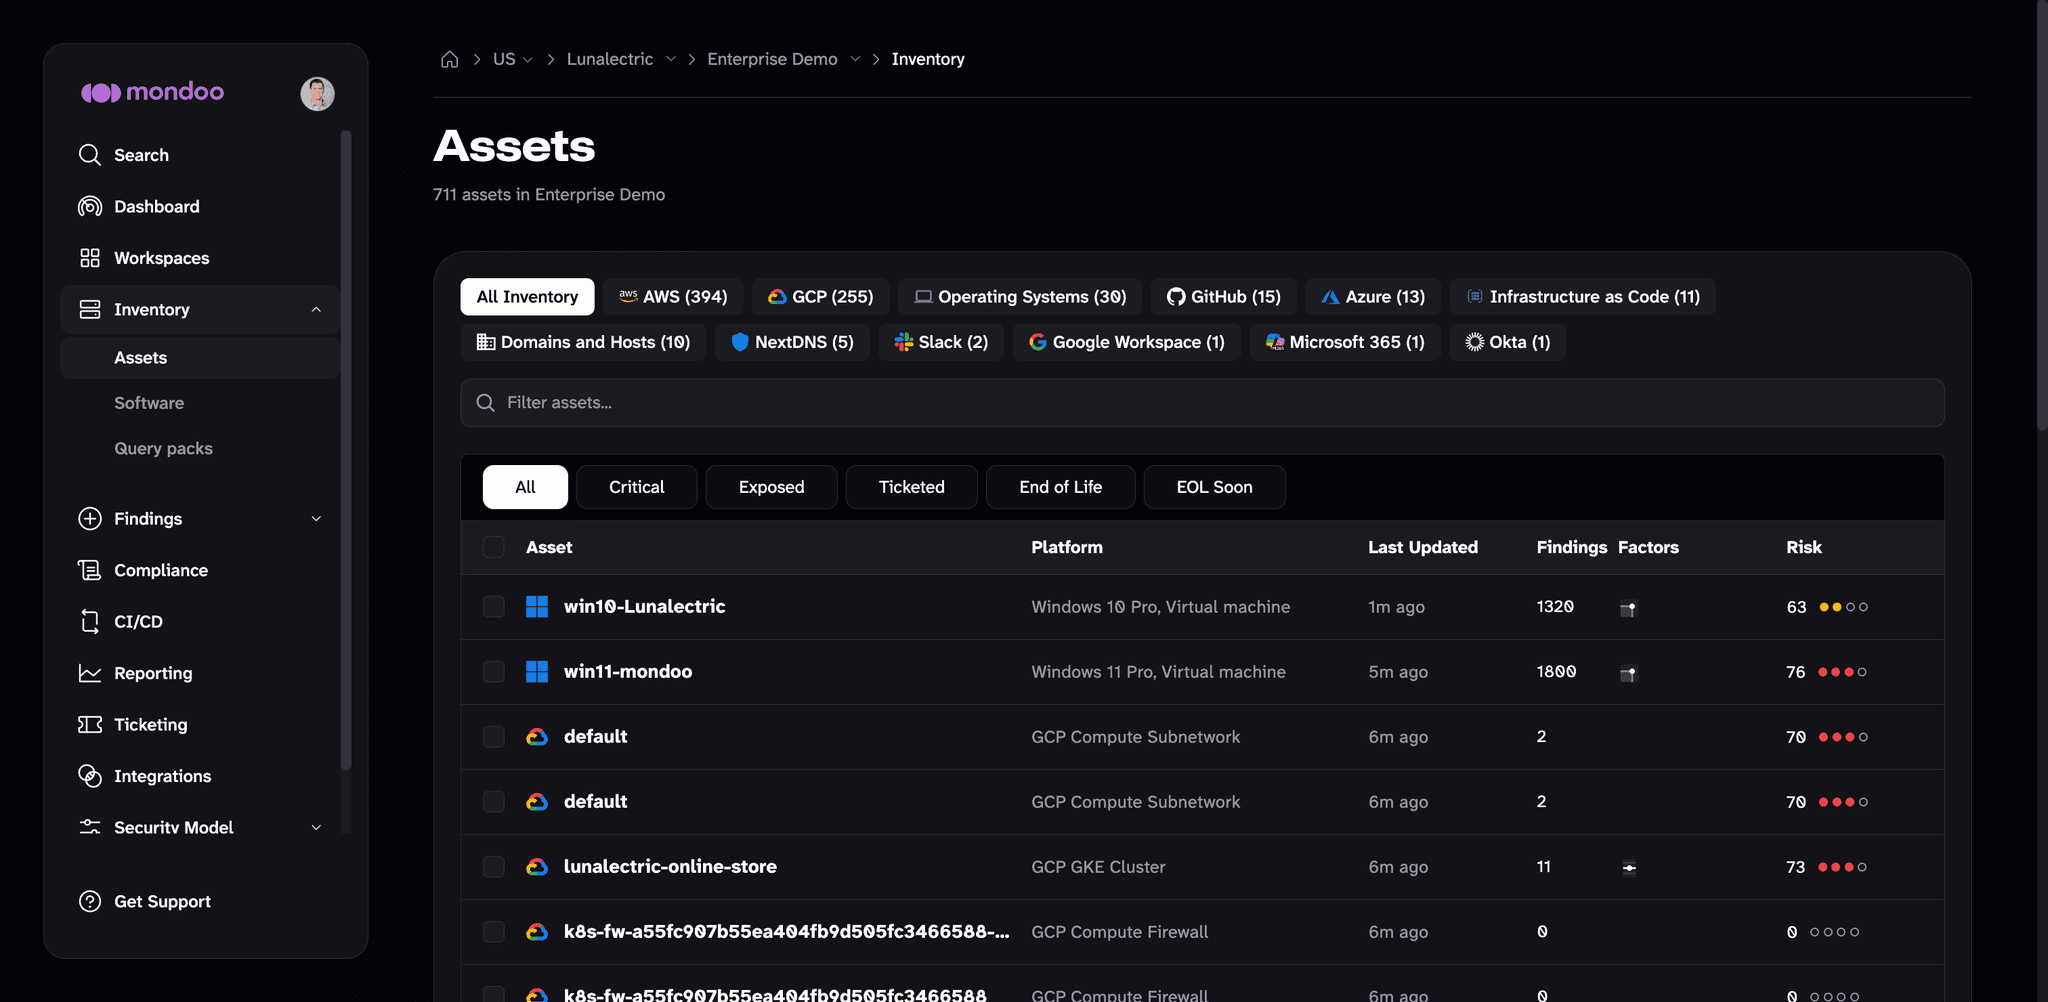The width and height of the screenshot is (2048, 1002).
Task: Click the Filter assets input field
Action: point(1202,402)
